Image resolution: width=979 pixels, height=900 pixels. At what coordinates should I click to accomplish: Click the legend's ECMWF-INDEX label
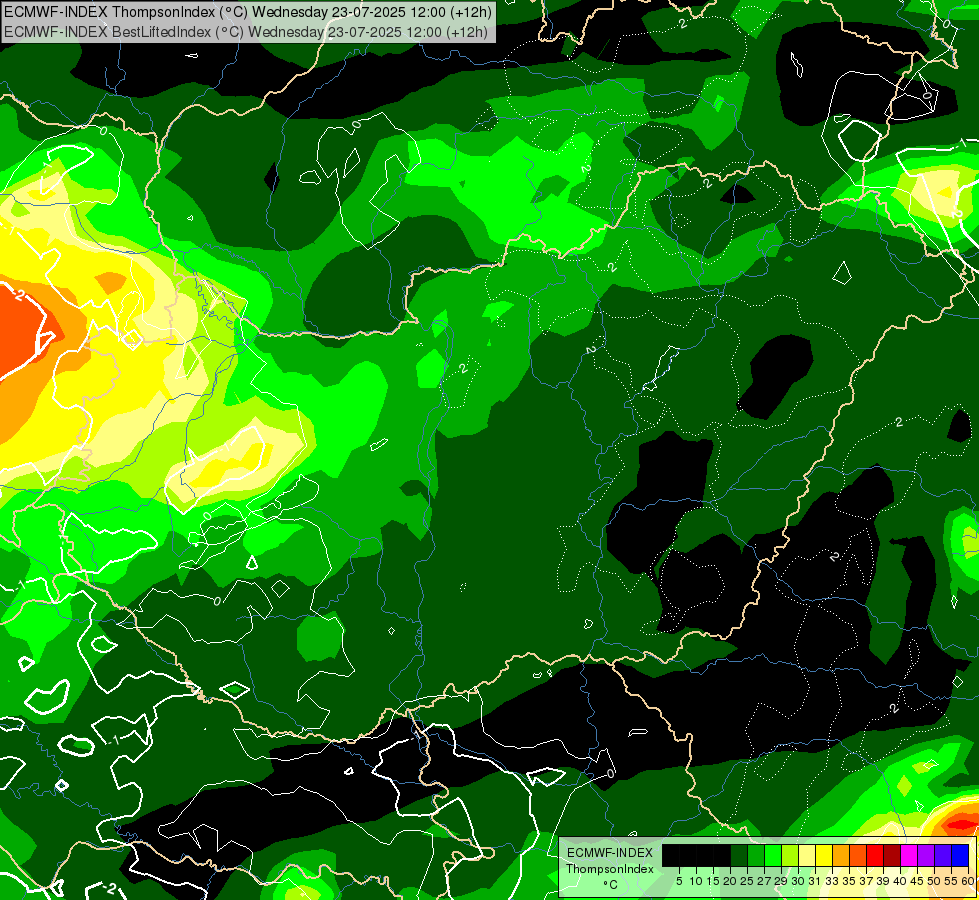click(x=609, y=853)
